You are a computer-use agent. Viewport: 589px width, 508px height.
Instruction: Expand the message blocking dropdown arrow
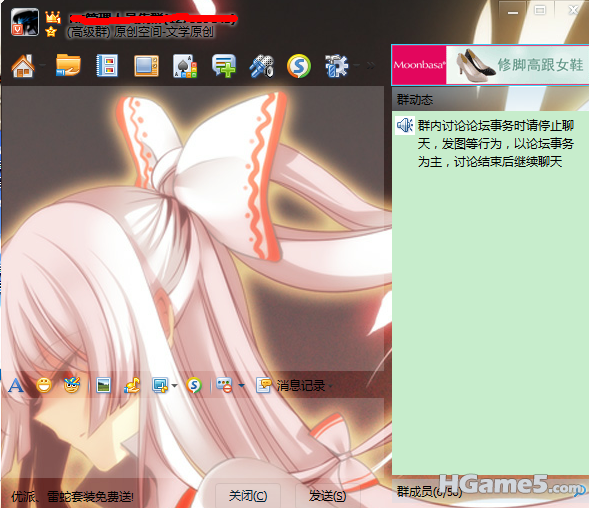241,386
